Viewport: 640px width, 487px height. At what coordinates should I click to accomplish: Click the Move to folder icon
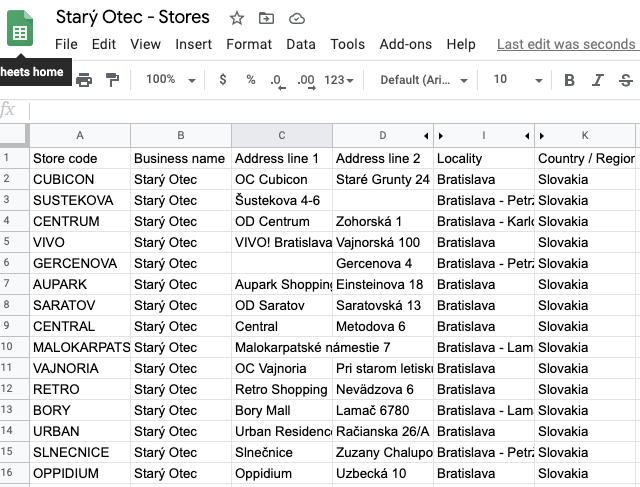pos(266,18)
